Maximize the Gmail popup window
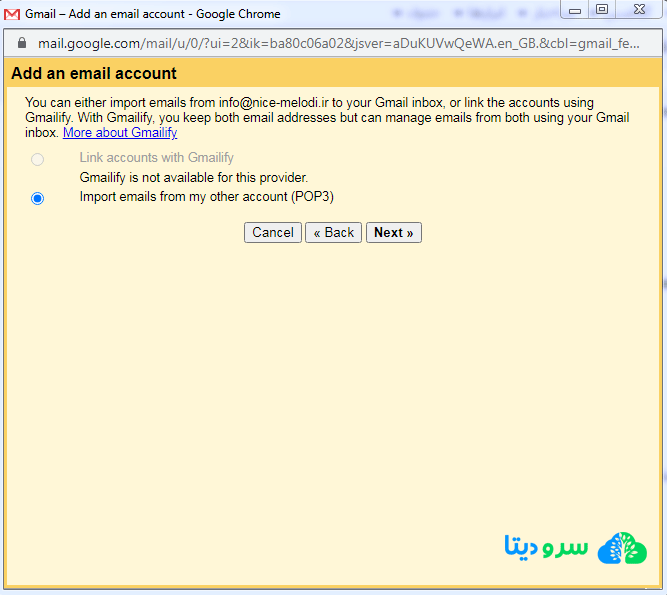This screenshot has width=667, height=595. point(602,10)
